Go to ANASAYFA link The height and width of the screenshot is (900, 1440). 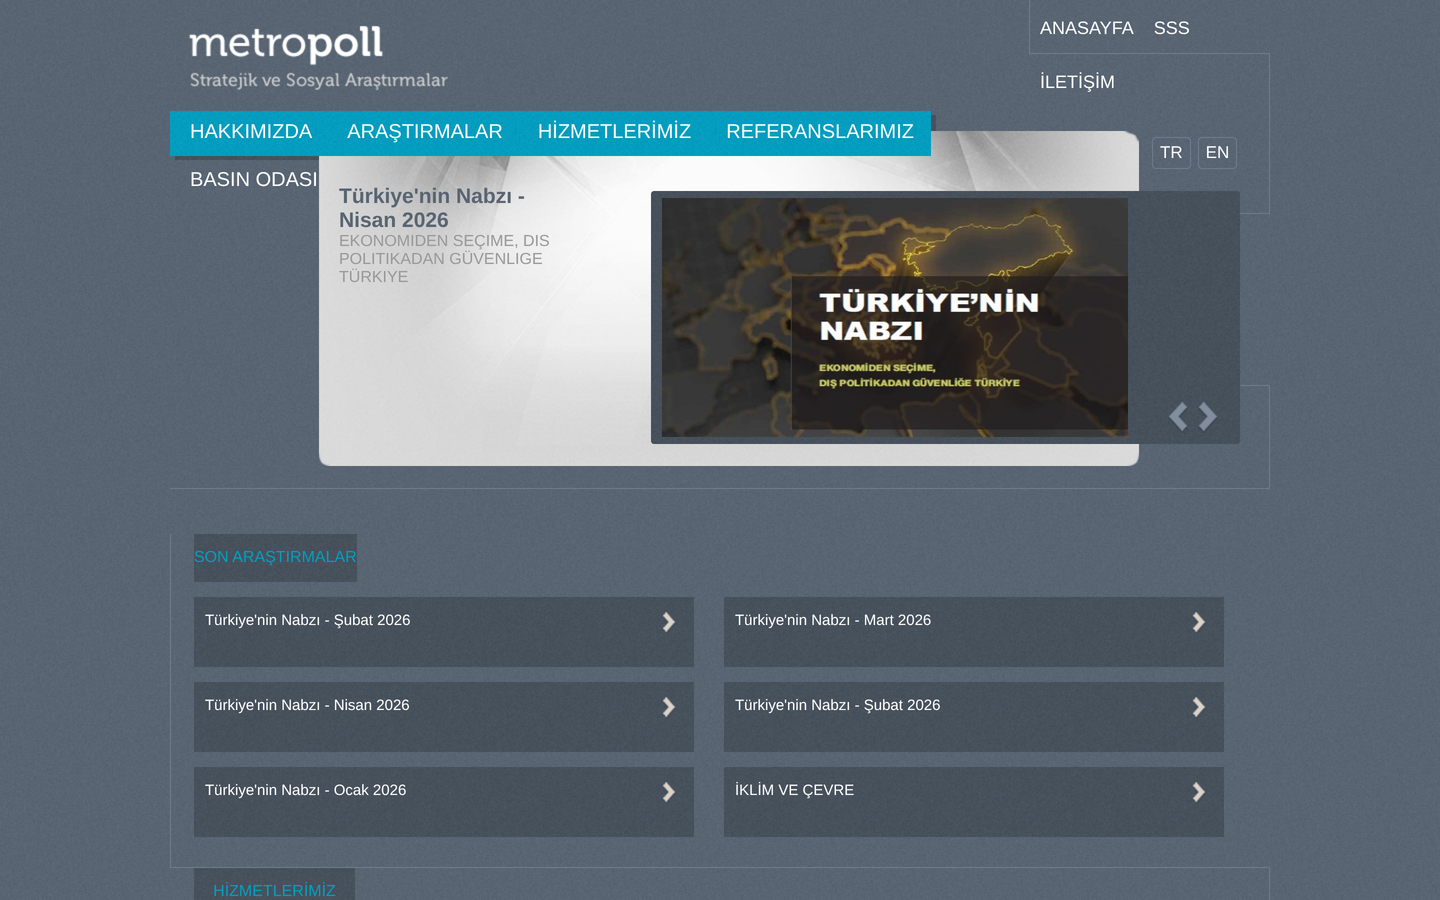click(x=1087, y=28)
